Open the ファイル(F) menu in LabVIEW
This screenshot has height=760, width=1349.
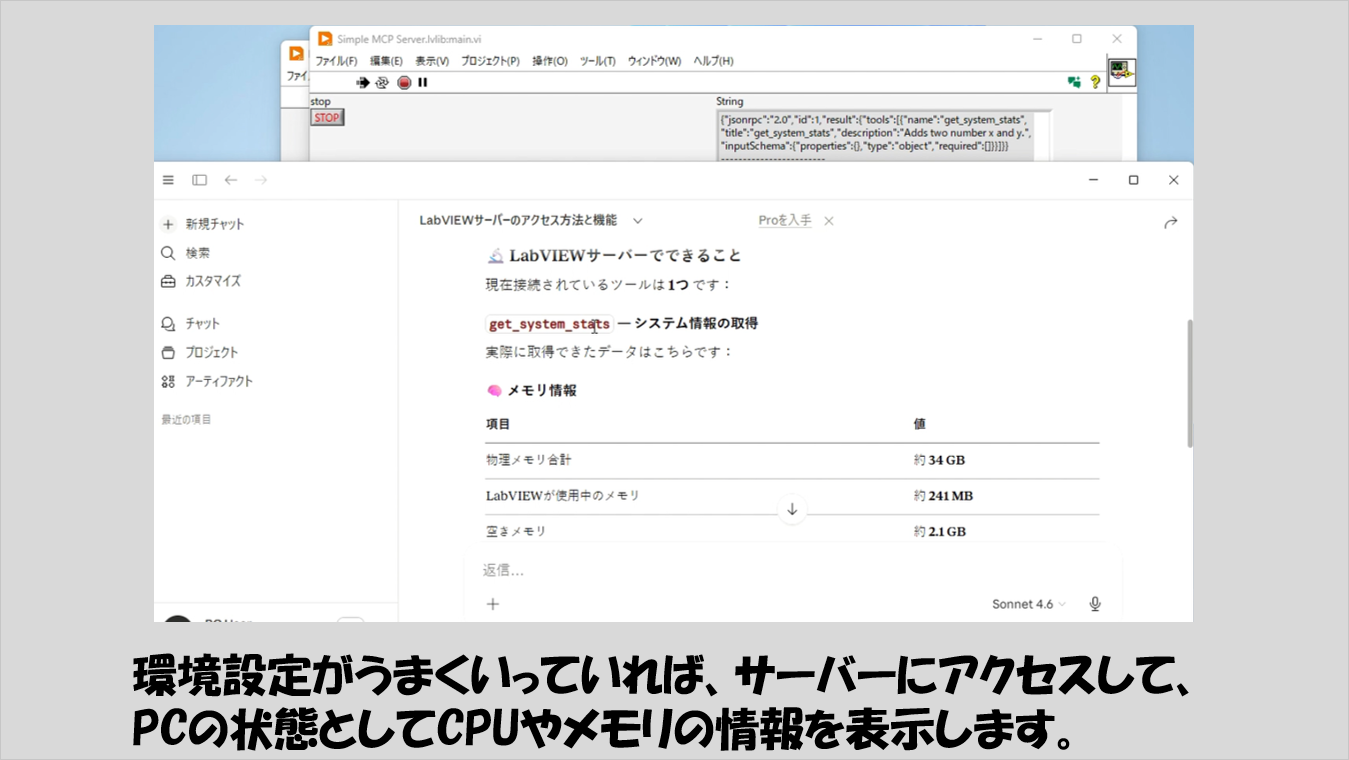[x=336, y=61]
